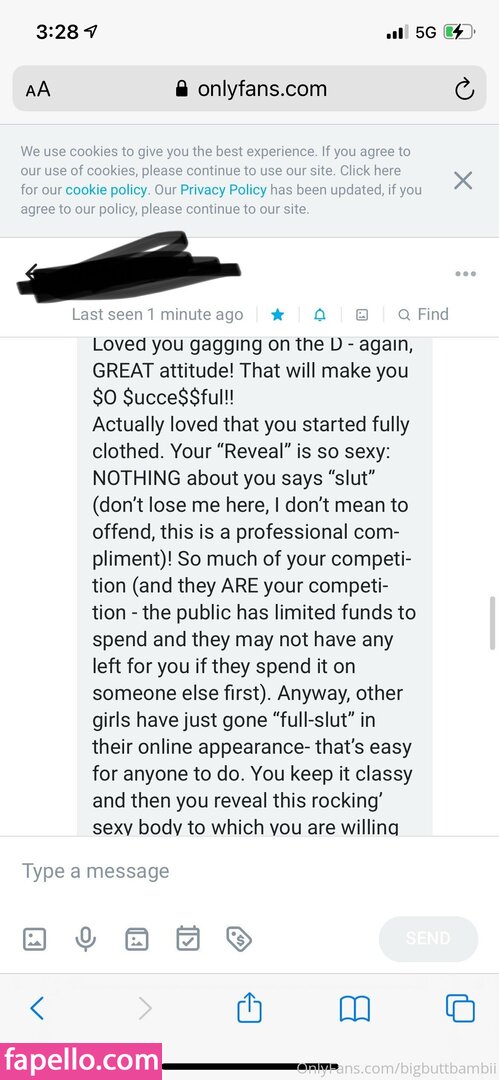
Task: Set message price with the tag icon
Action: click(x=239, y=939)
